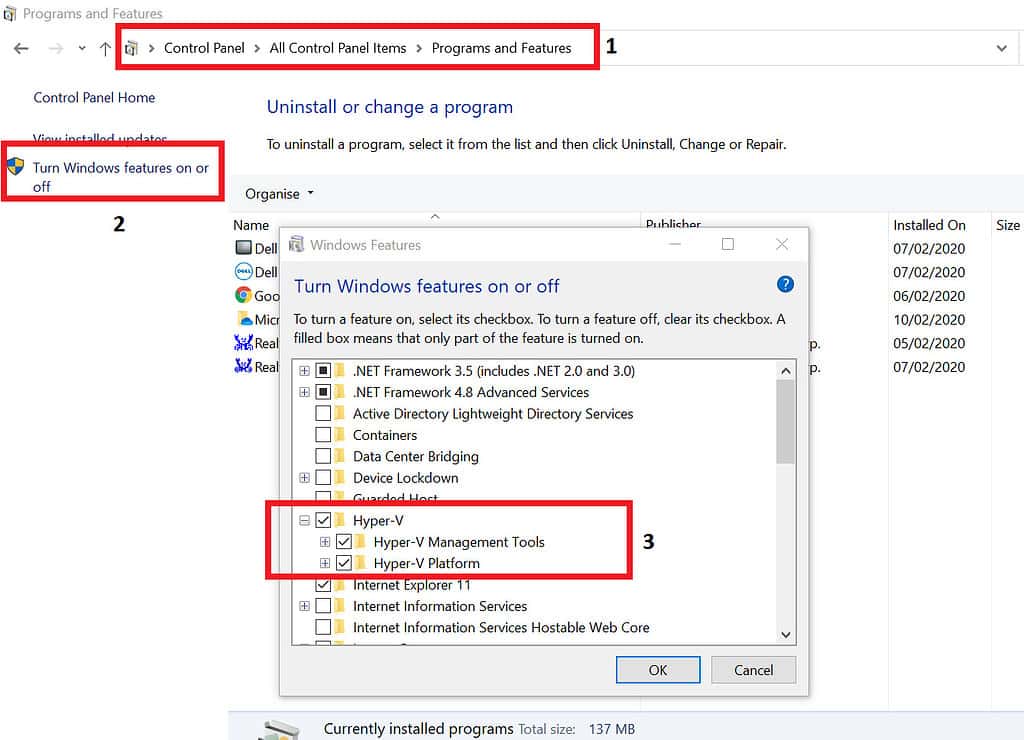1024x740 pixels.
Task: Maximize the Windows Features dialog
Action: click(728, 244)
